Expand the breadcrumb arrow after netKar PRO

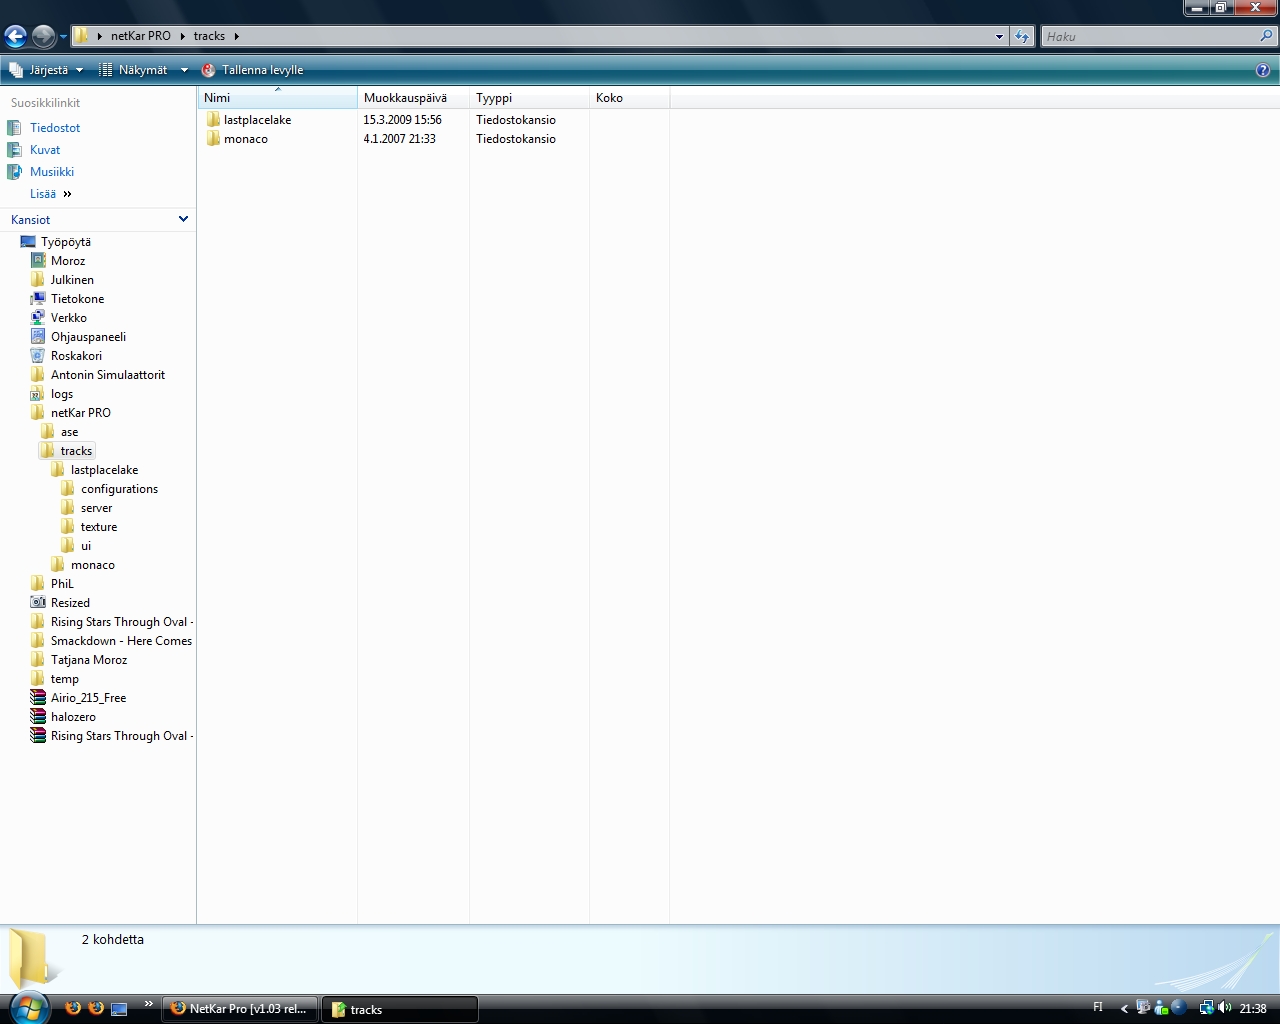click(x=183, y=36)
